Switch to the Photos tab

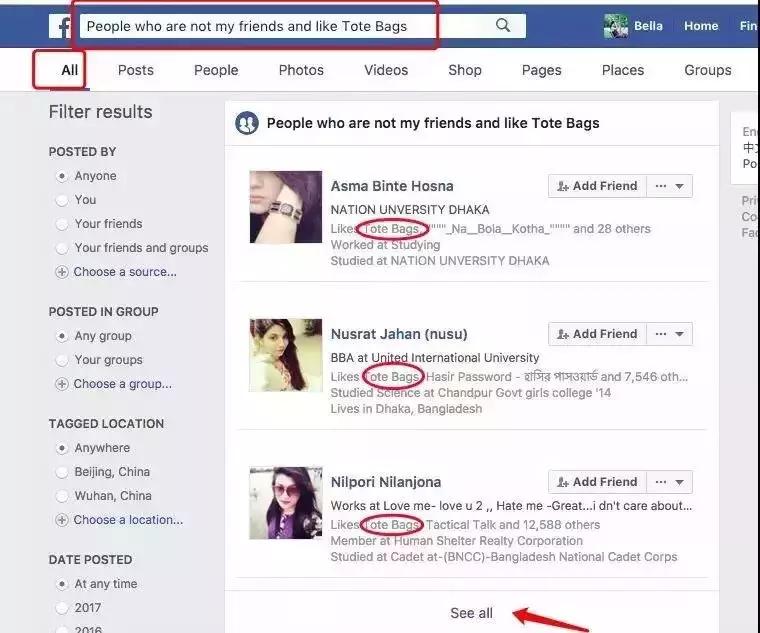[301, 70]
